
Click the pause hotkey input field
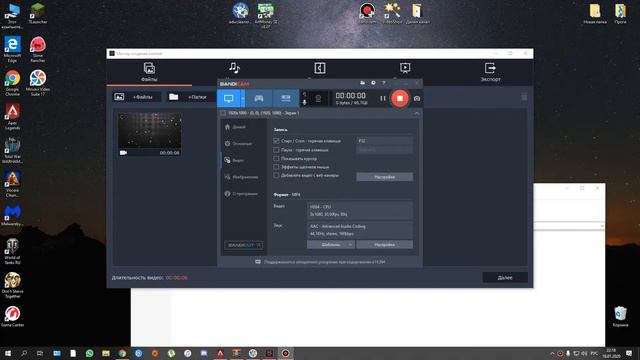point(384,150)
